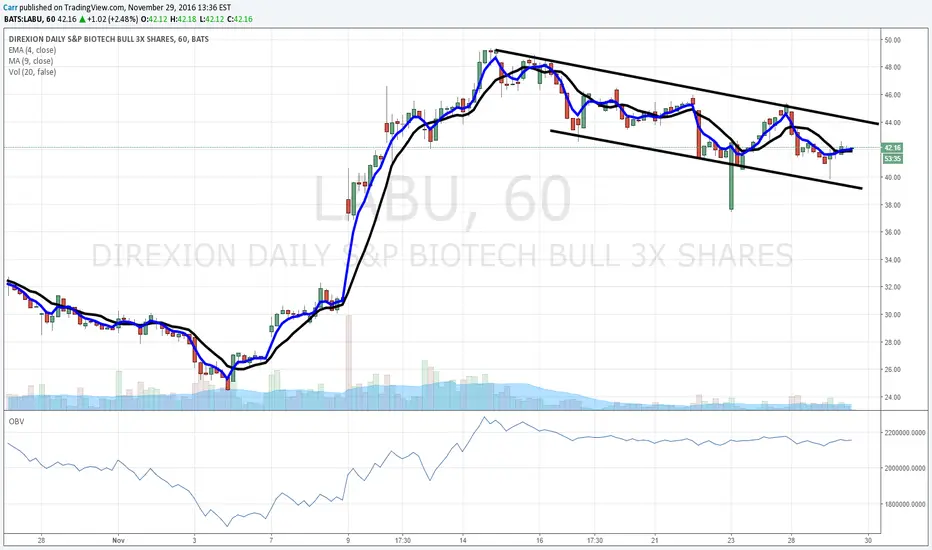Click the 14 date label on time axis
Image resolution: width=932 pixels, height=550 pixels.
(464, 540)
